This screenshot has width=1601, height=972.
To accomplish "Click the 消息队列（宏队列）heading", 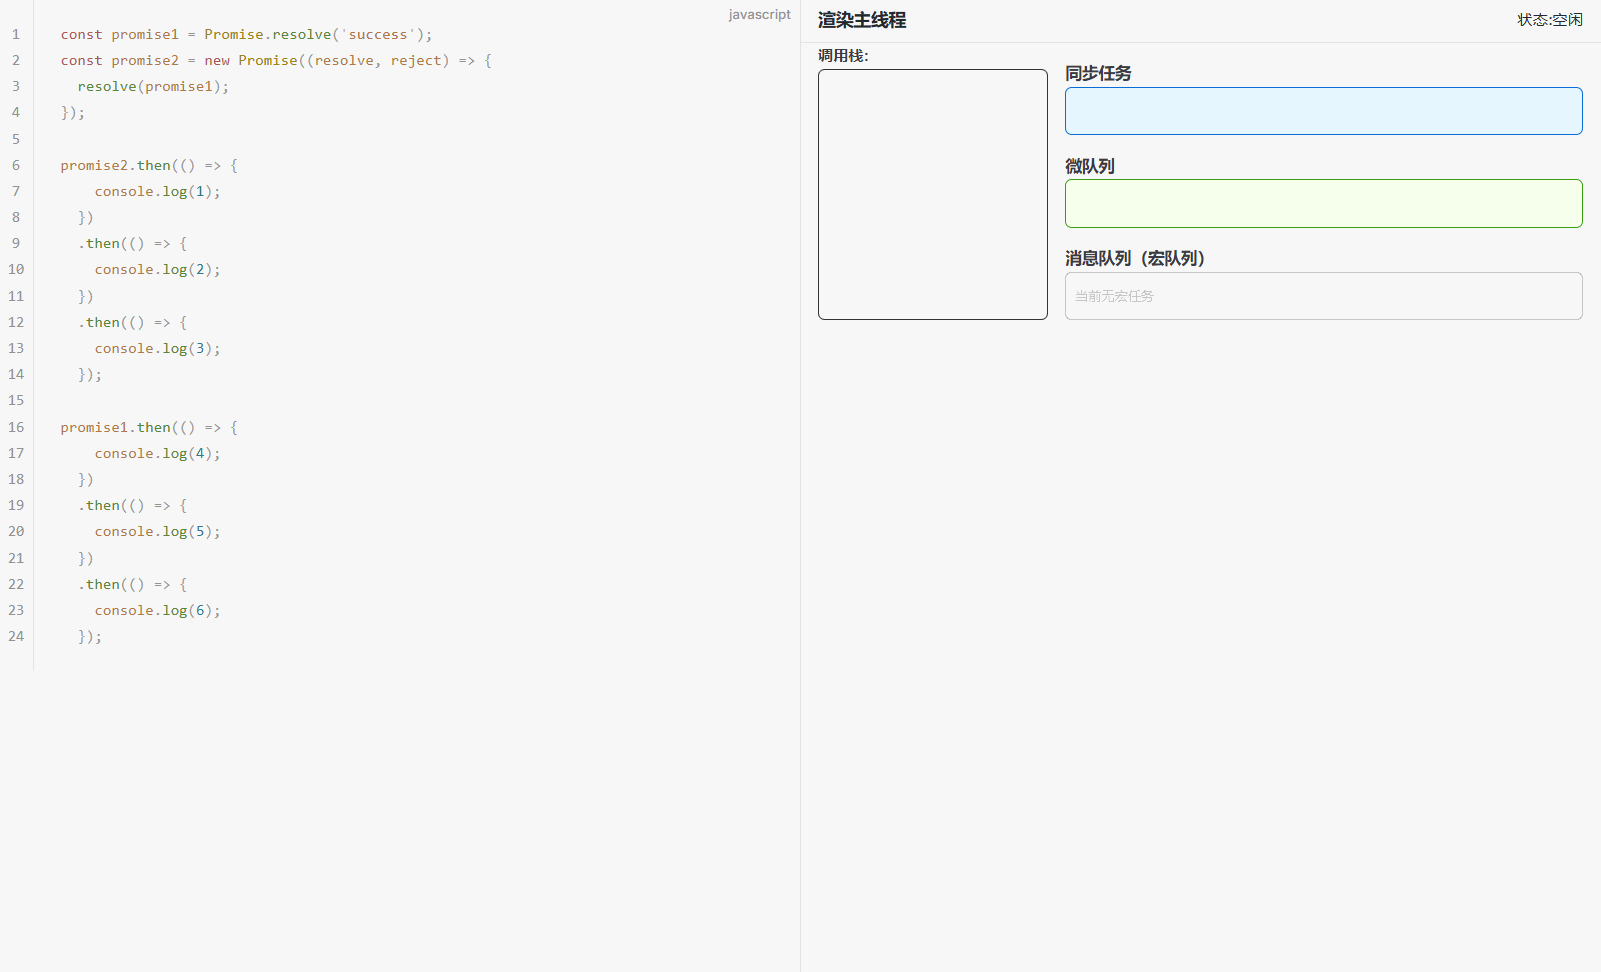I will (x=1135, y=258).
